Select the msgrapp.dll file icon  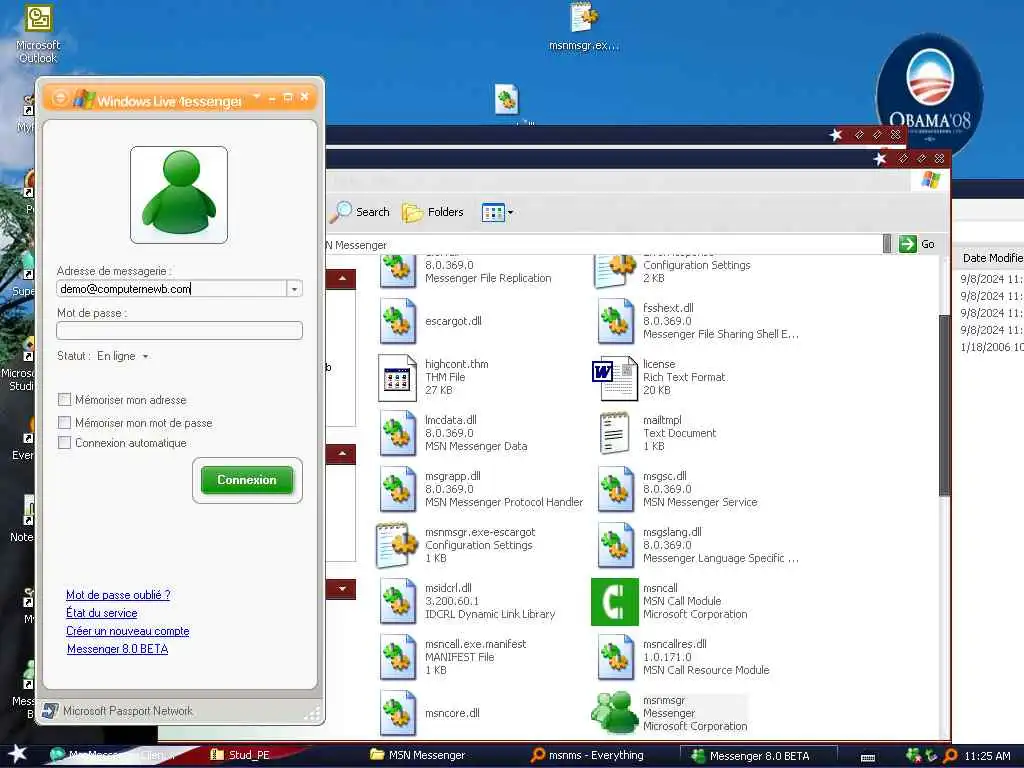pyautogui.click(x=398, y=488)
